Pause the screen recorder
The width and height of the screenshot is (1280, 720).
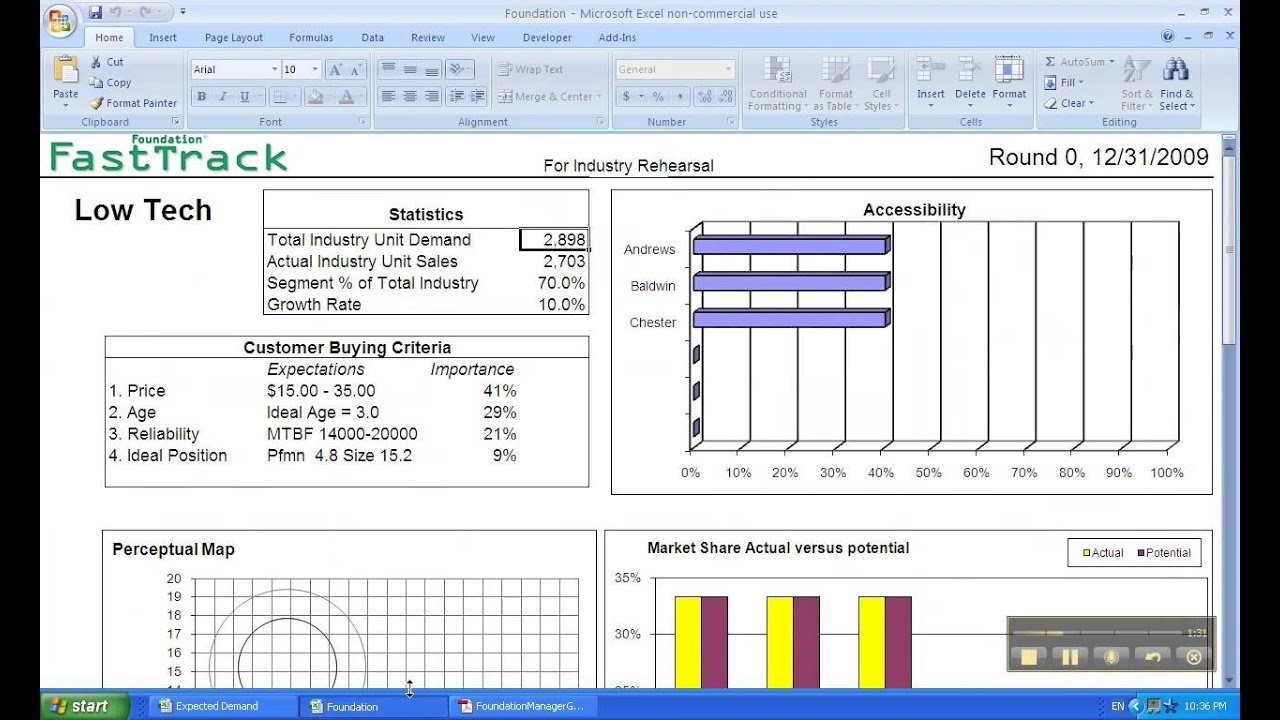click(x=1069, y=657)
